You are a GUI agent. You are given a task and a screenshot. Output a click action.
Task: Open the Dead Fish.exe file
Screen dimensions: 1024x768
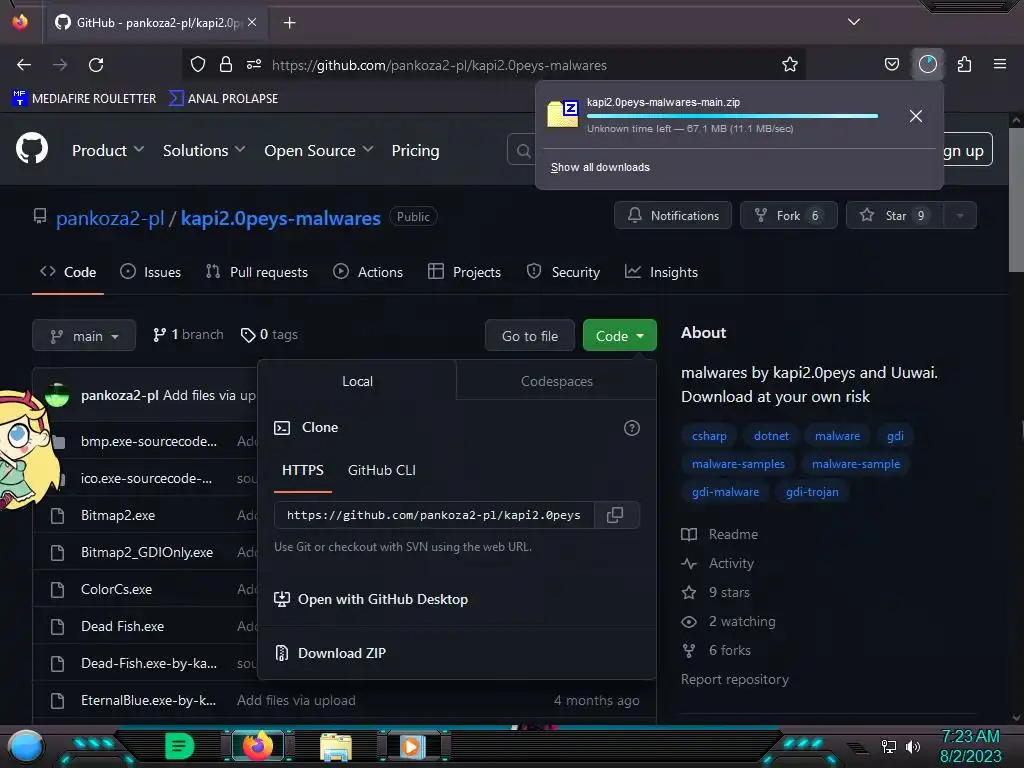tap(122, 626)
